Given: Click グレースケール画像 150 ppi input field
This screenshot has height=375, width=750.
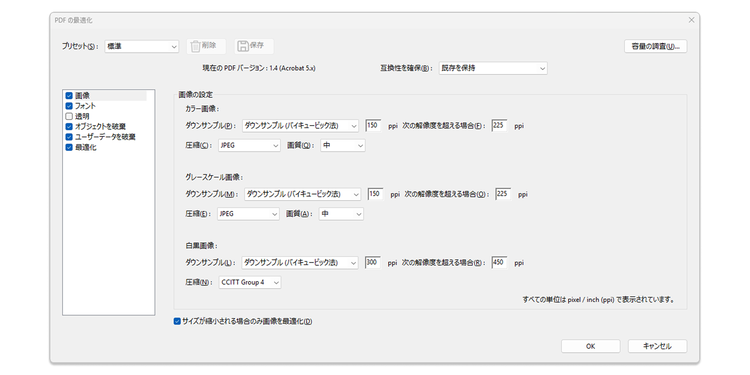Looking at the screenshot, I should [375, 194].
